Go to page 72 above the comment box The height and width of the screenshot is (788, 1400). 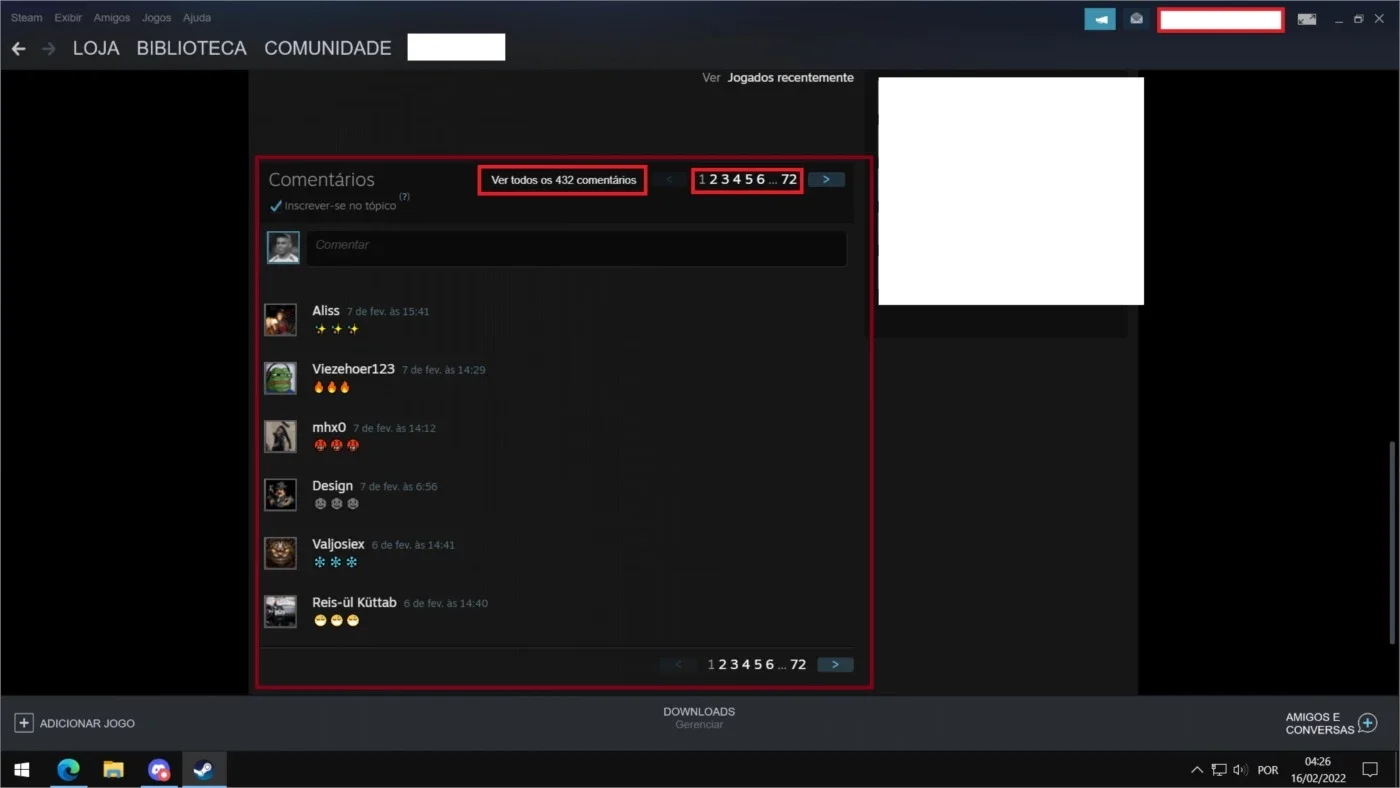(x=789, y=180)
